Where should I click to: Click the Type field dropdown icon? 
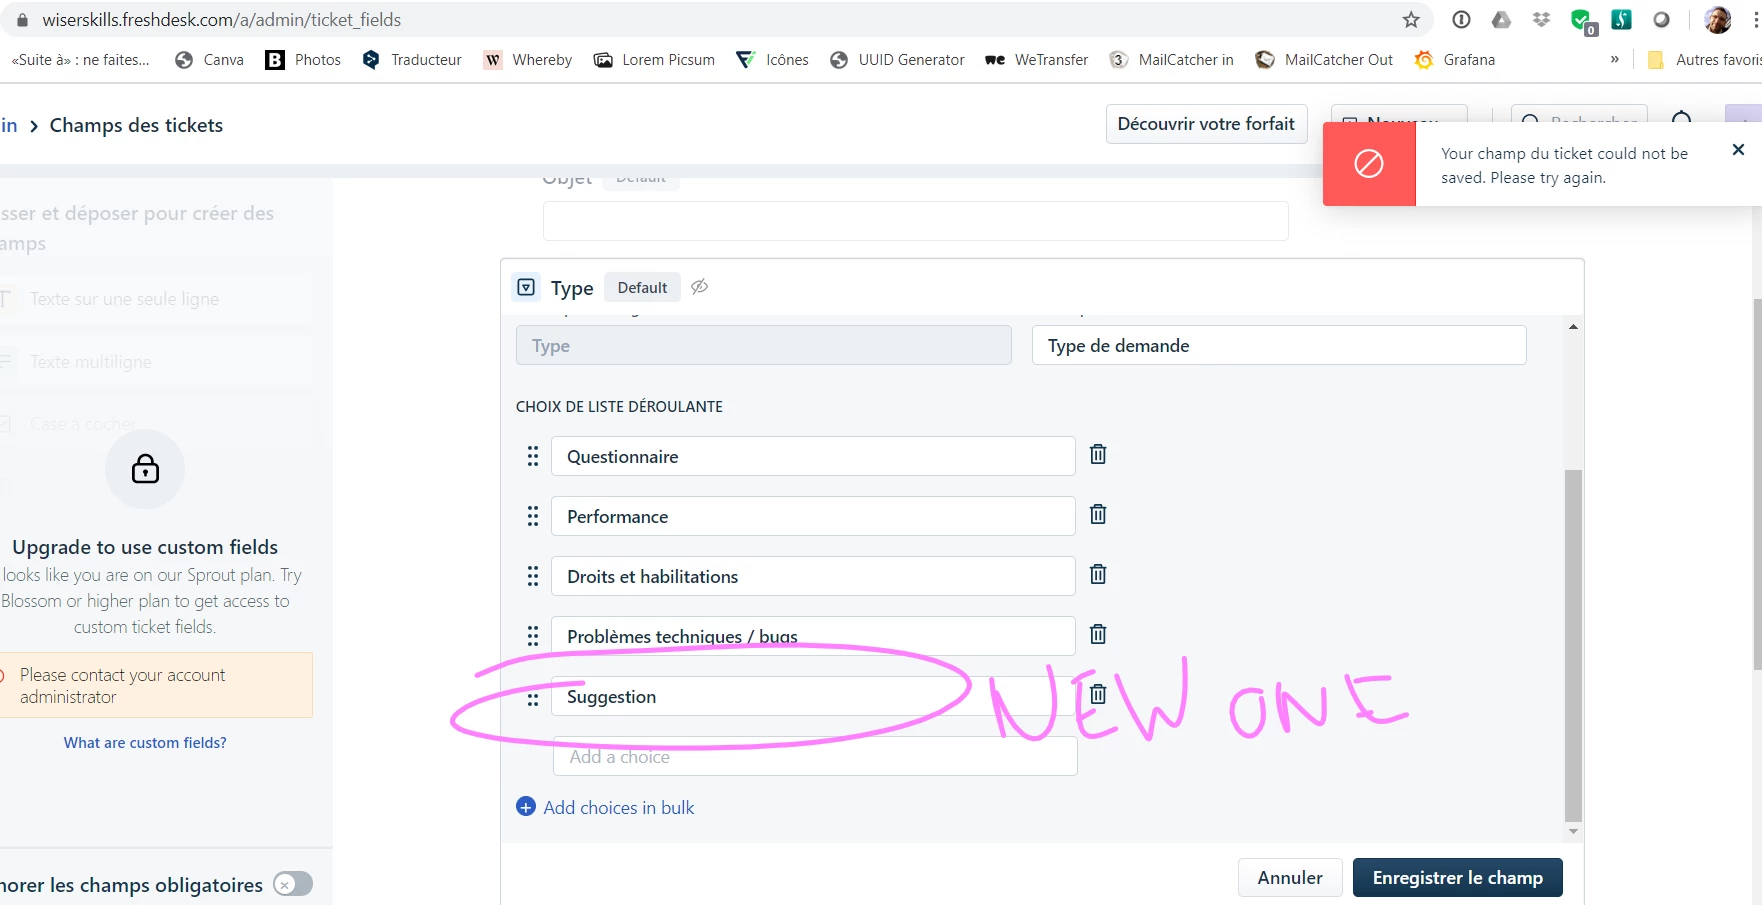[526, 287]
